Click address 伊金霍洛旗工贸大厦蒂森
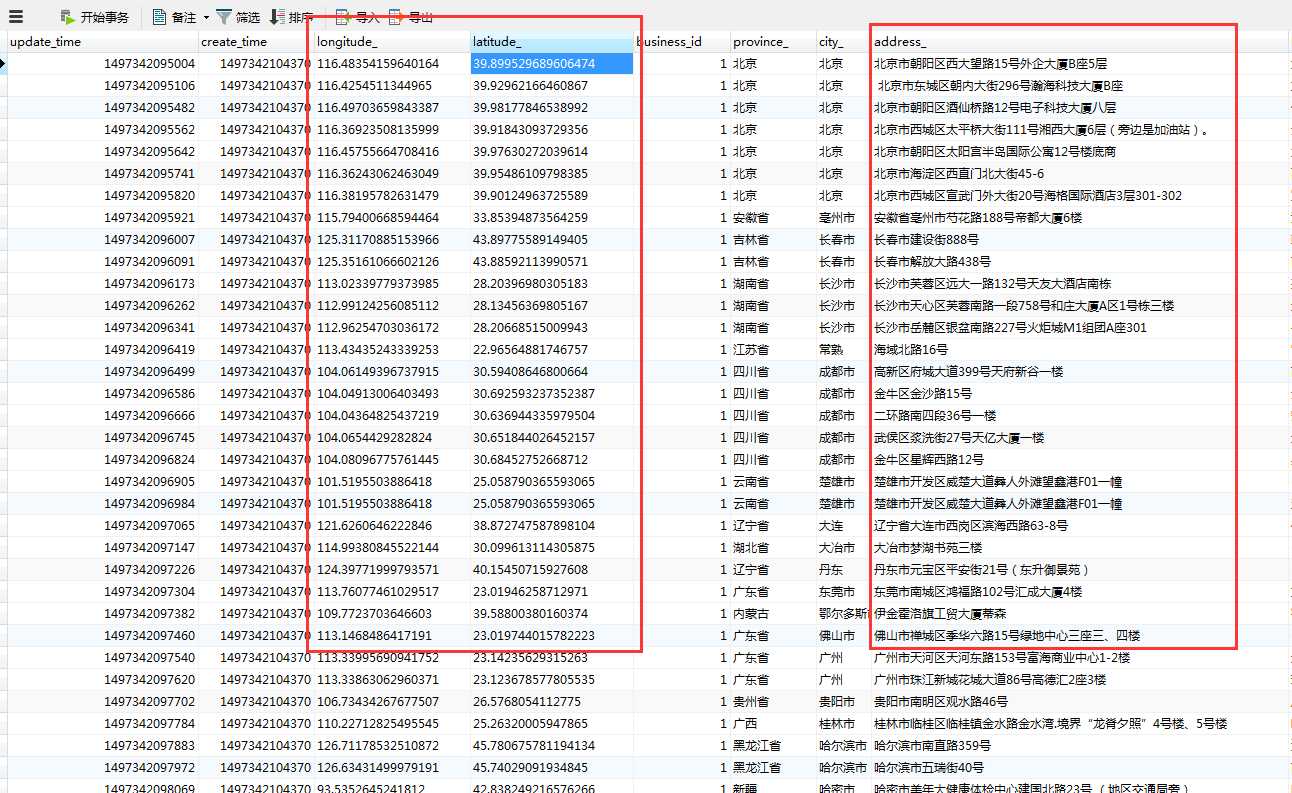1292x793 pixels. [940, 613]
